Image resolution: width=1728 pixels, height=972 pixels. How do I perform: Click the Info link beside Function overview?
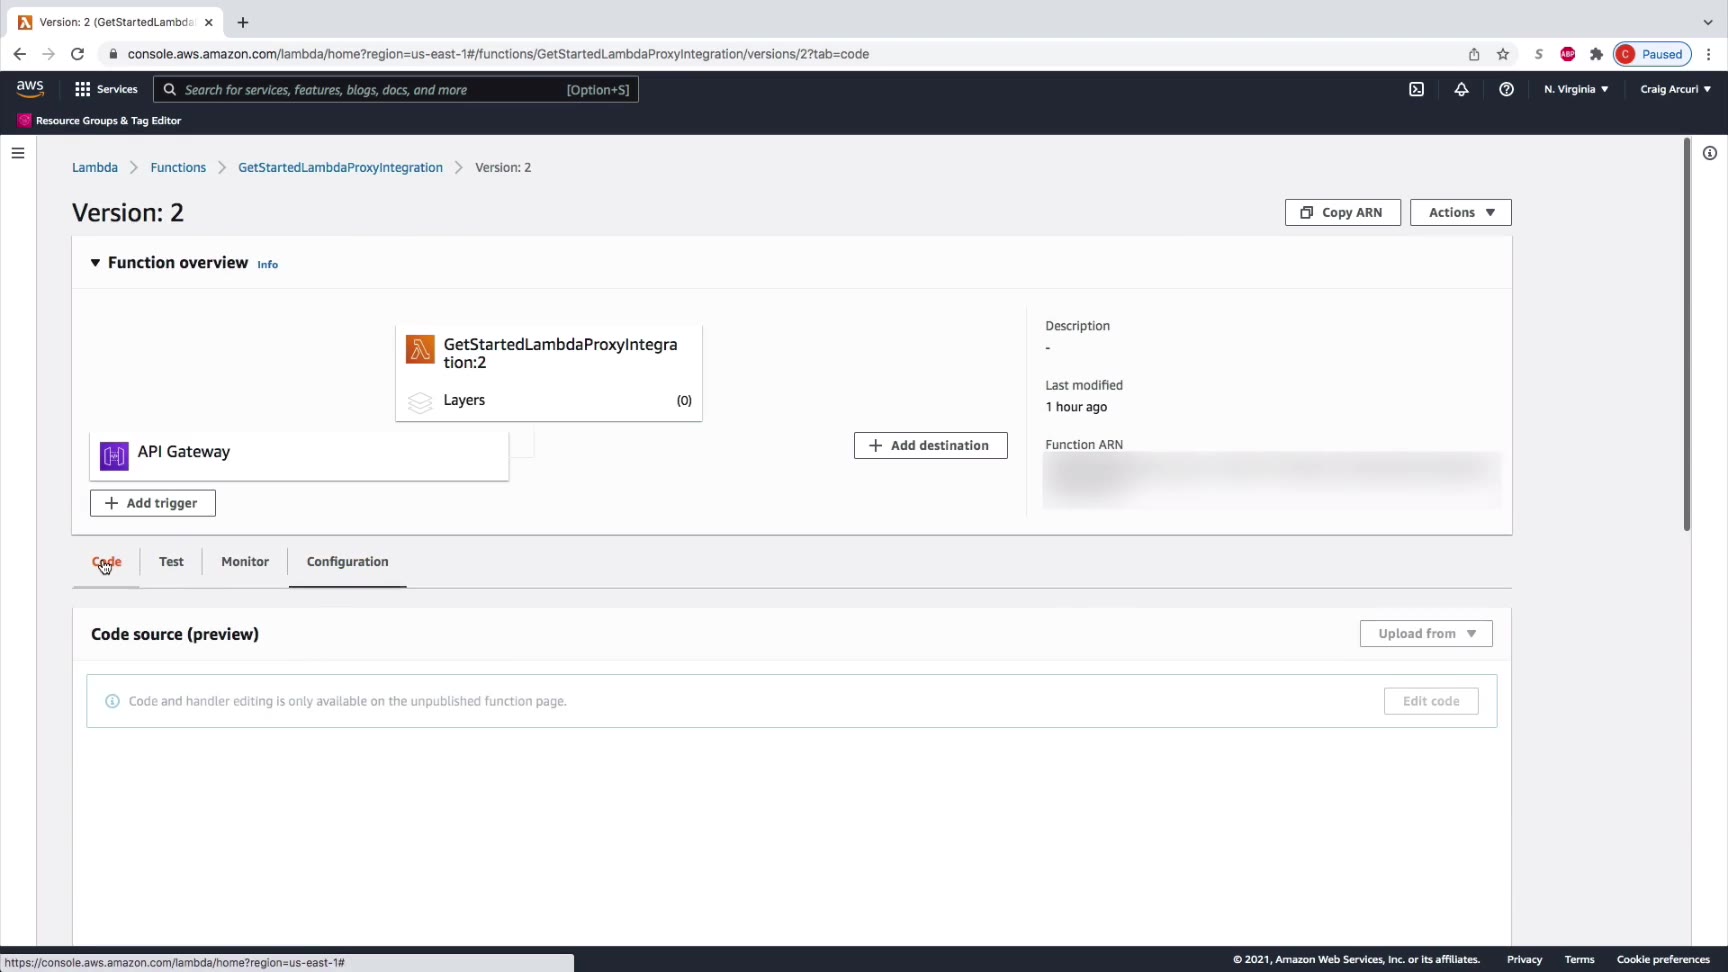[268, 264]
